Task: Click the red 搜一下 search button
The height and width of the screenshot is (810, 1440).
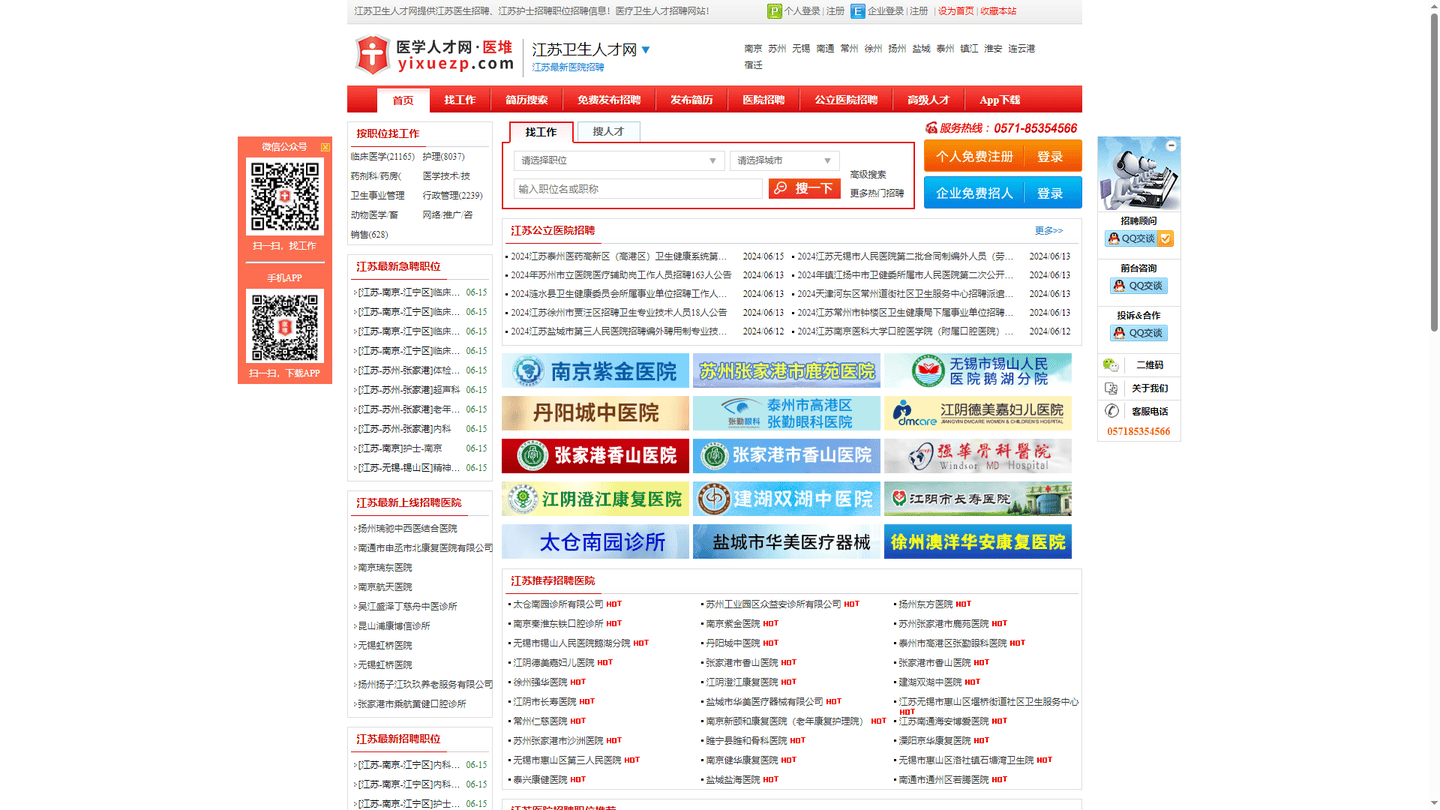Action: click(805, 189)
